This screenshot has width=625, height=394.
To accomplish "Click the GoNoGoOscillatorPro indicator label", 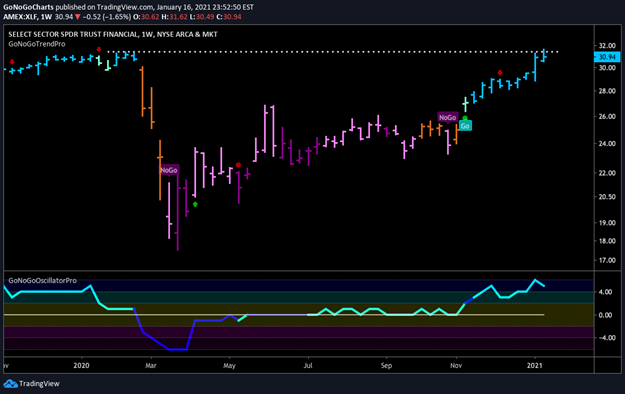I will (42, 280).
